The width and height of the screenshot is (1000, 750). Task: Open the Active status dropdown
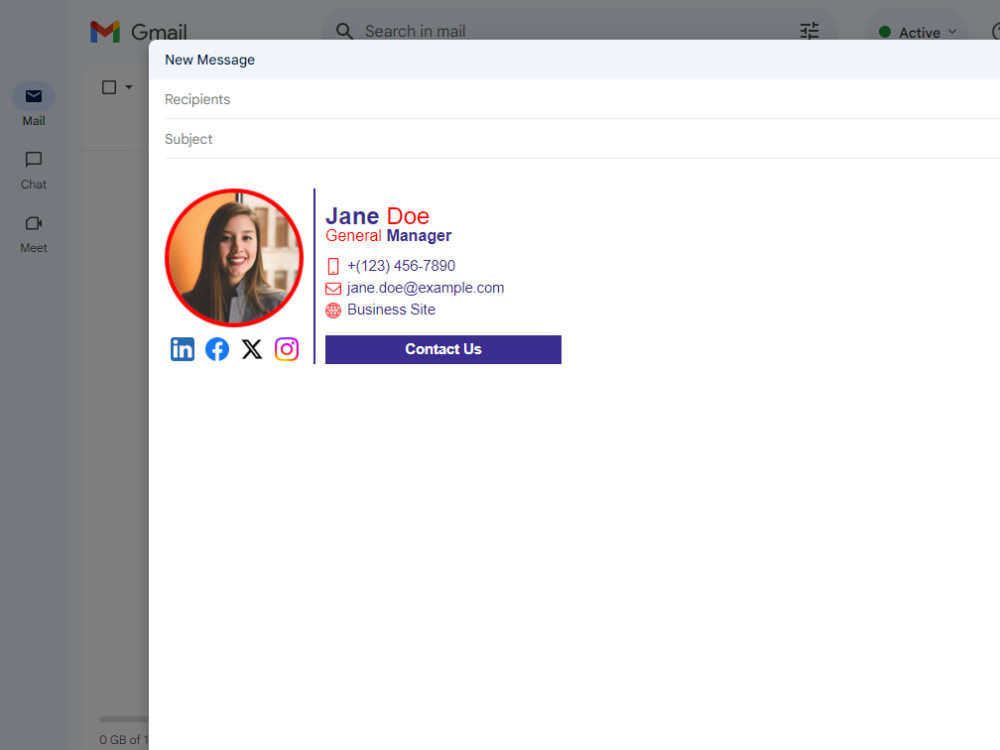918,33
